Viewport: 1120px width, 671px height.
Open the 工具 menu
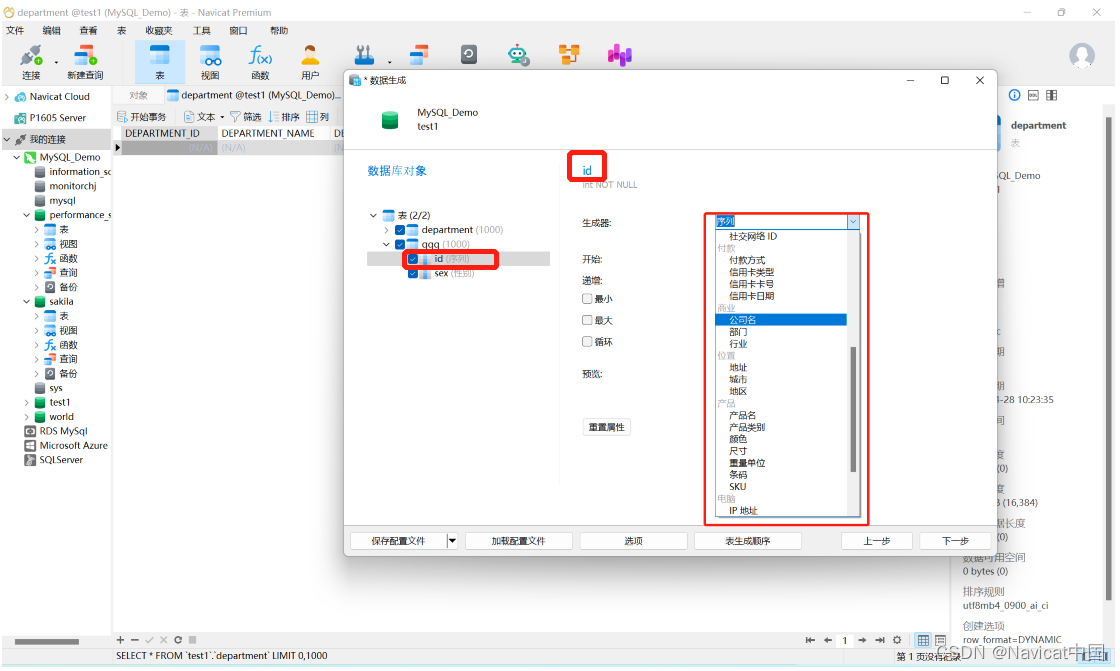201,30
